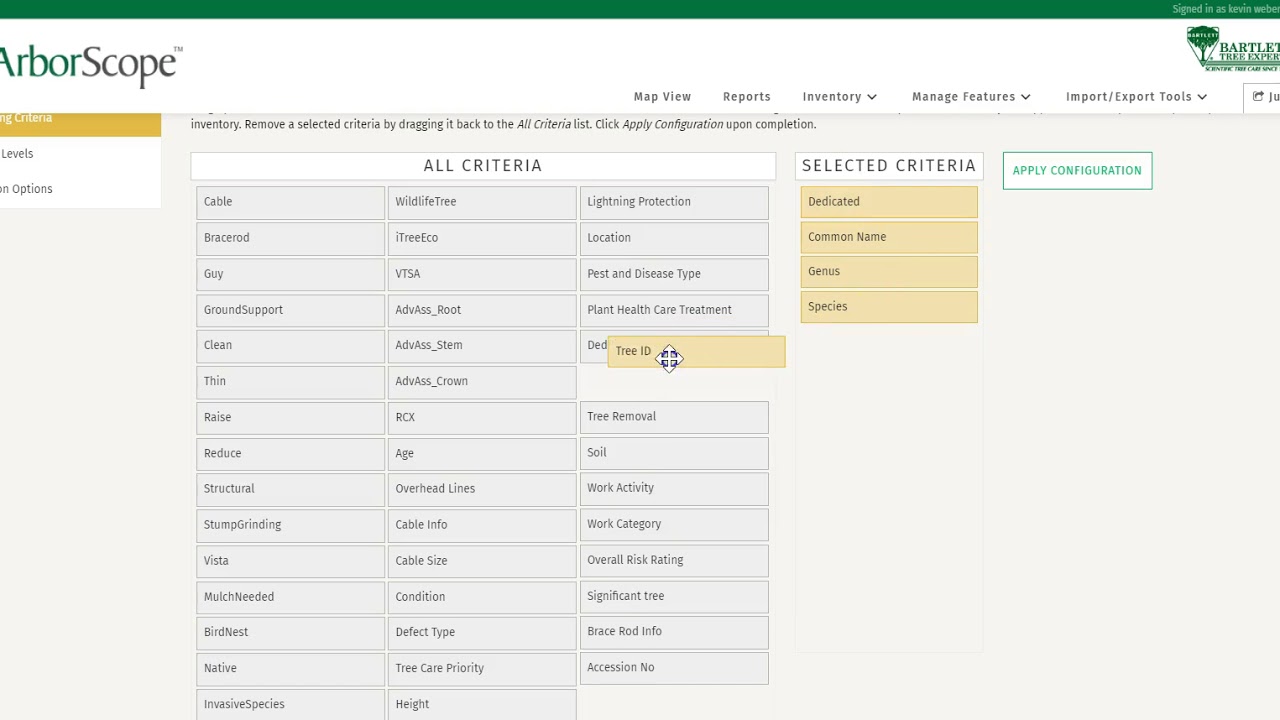Click the Brace Rod Info tile
1280x720 pixels.
pos(674,632)
